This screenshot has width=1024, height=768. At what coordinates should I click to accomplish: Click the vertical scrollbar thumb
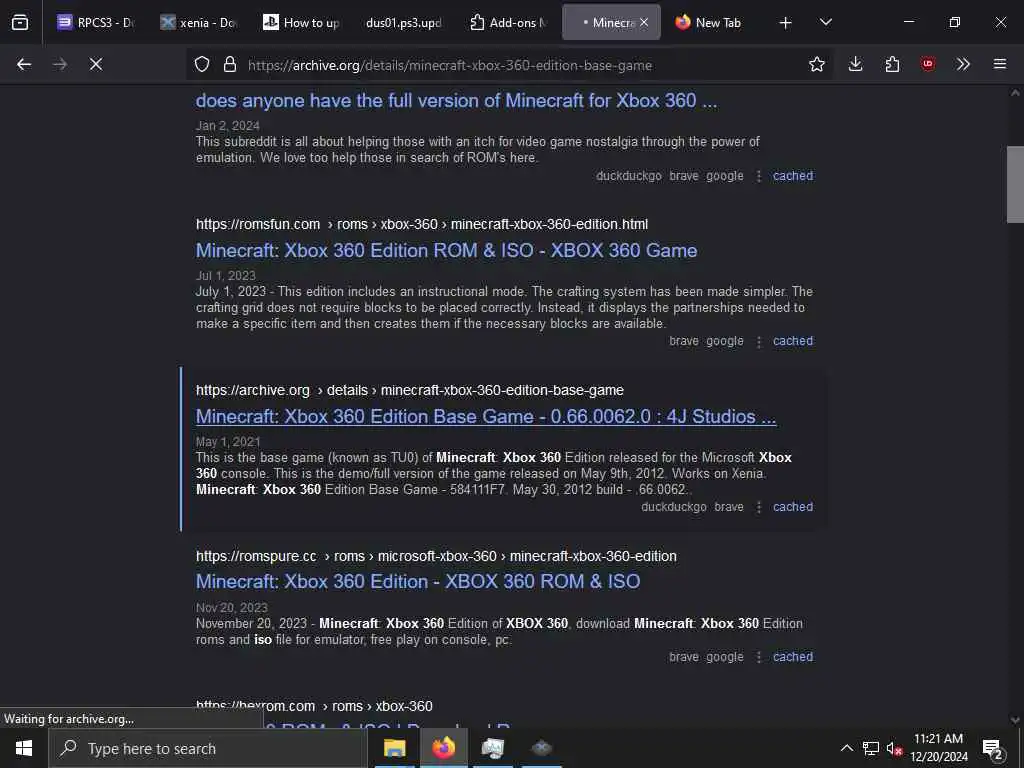coord(1015,185)
